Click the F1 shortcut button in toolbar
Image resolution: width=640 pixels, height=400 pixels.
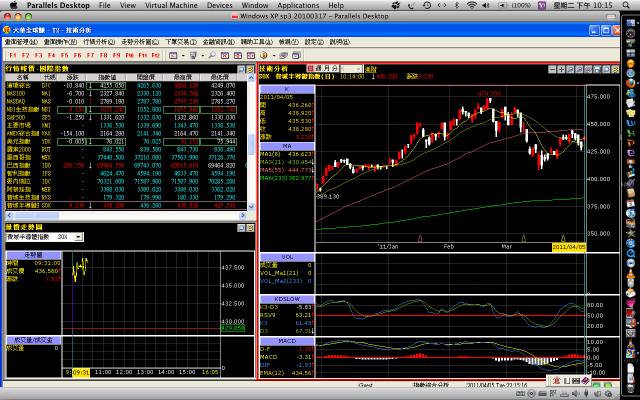click(13, 55)
